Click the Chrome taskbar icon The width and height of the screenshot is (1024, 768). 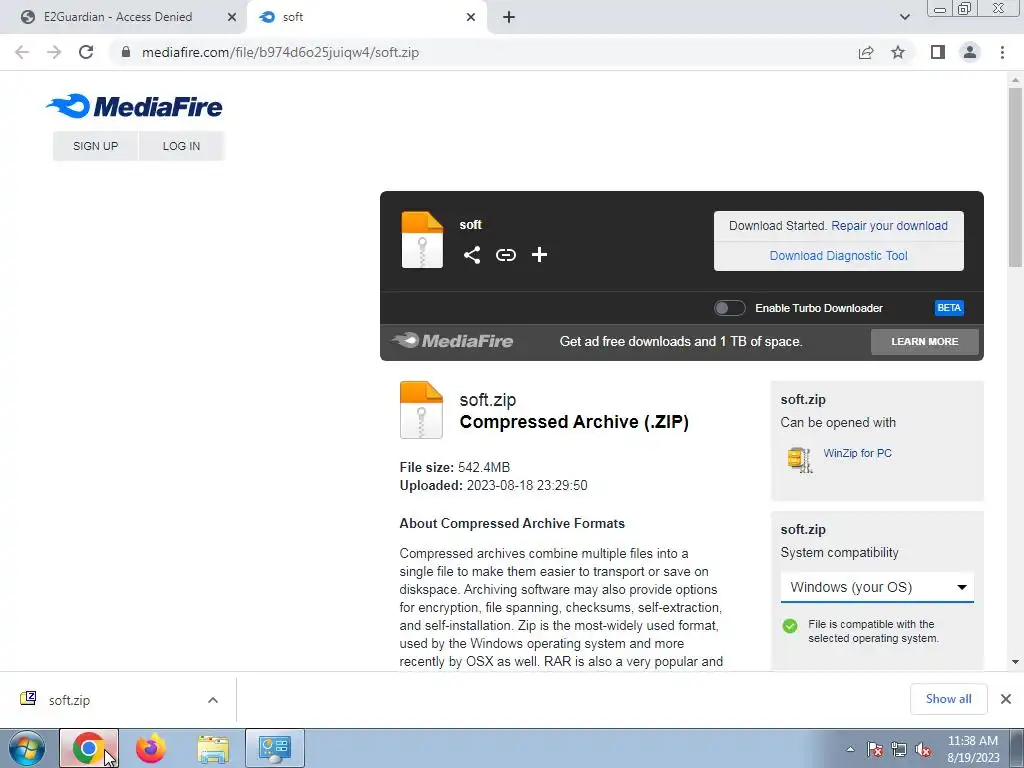[89, 748]
